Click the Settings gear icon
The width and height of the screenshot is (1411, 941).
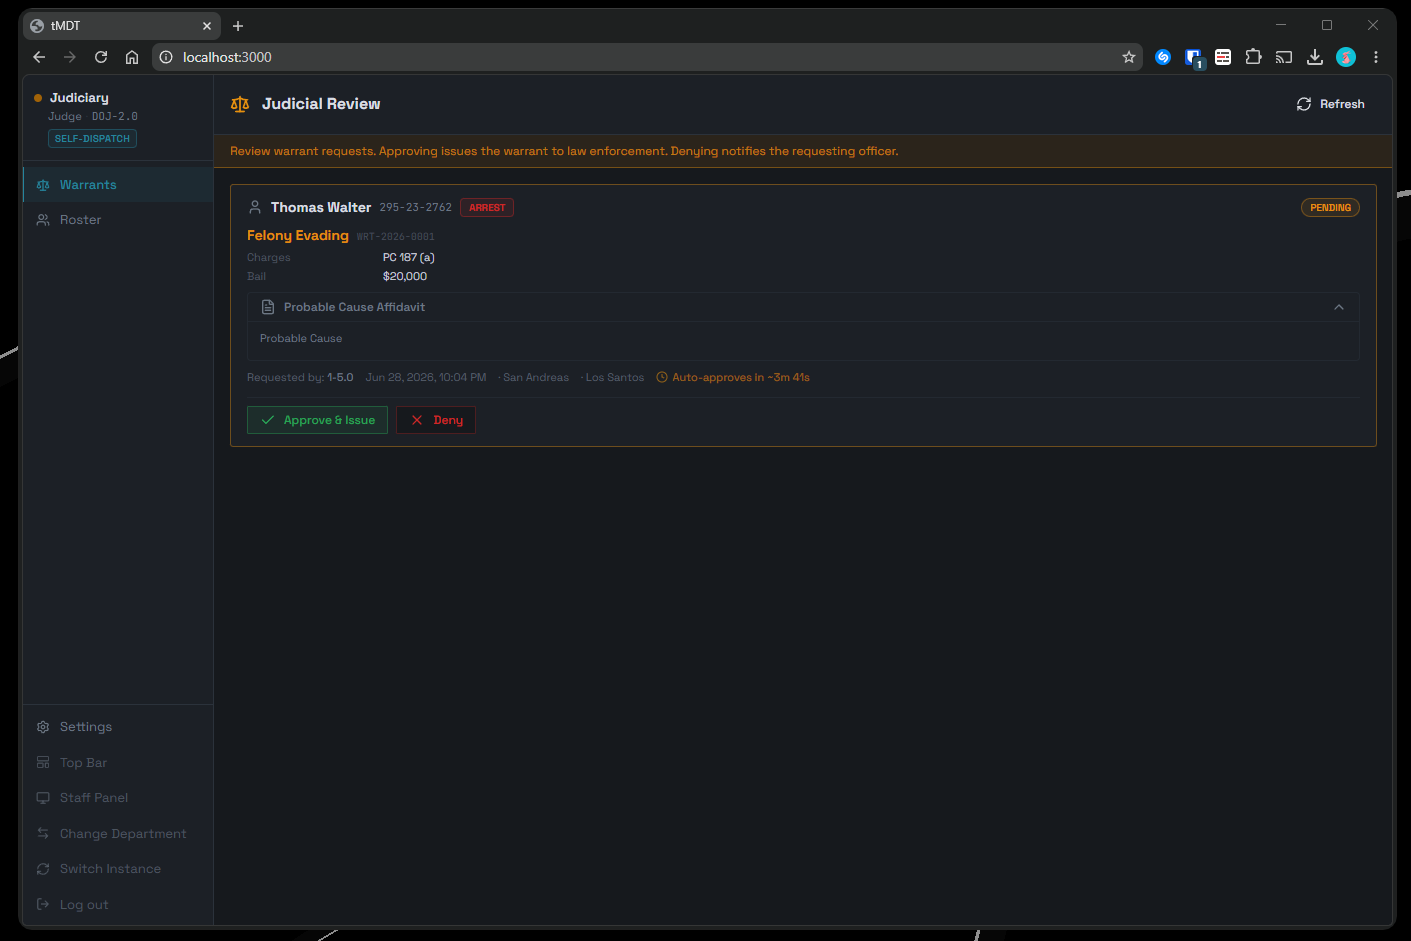[43, 727]
